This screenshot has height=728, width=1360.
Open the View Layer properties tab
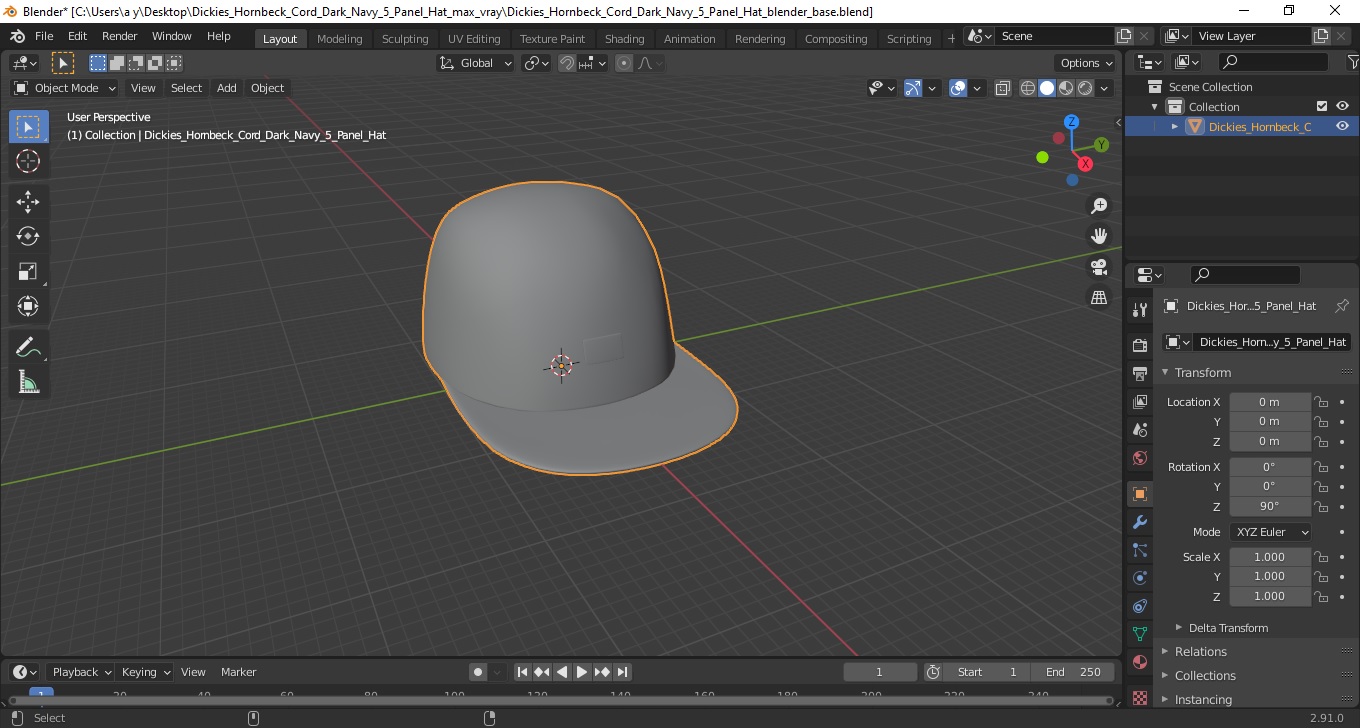[1139, 401]
